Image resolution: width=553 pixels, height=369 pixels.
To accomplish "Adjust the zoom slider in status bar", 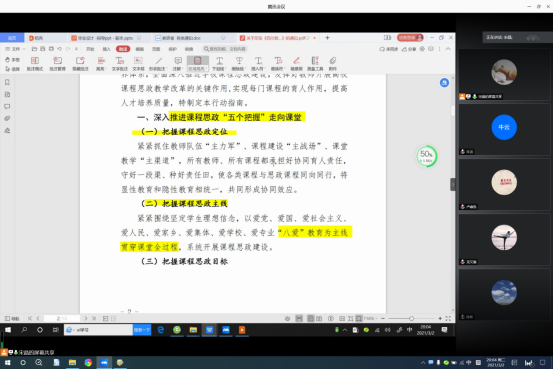I will coord(411,319).
